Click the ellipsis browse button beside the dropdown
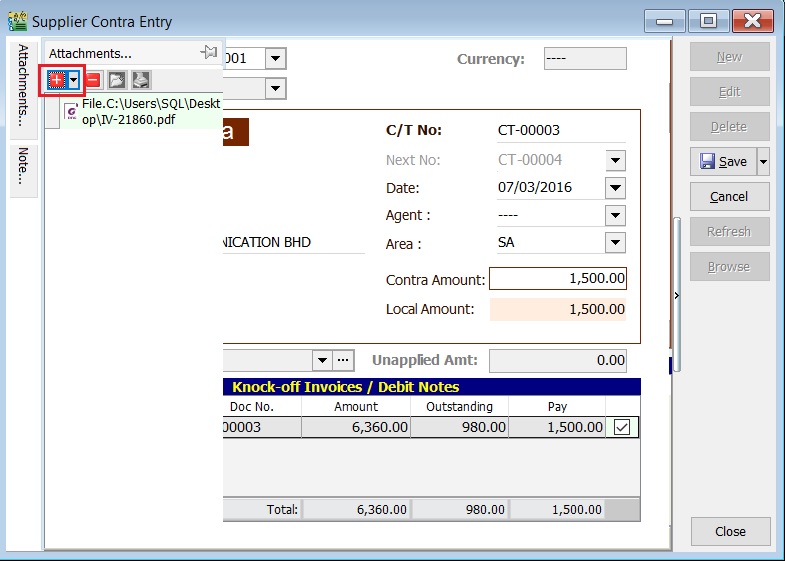Image resolution: width=785 pixels, height=561 pixels. 344,360
